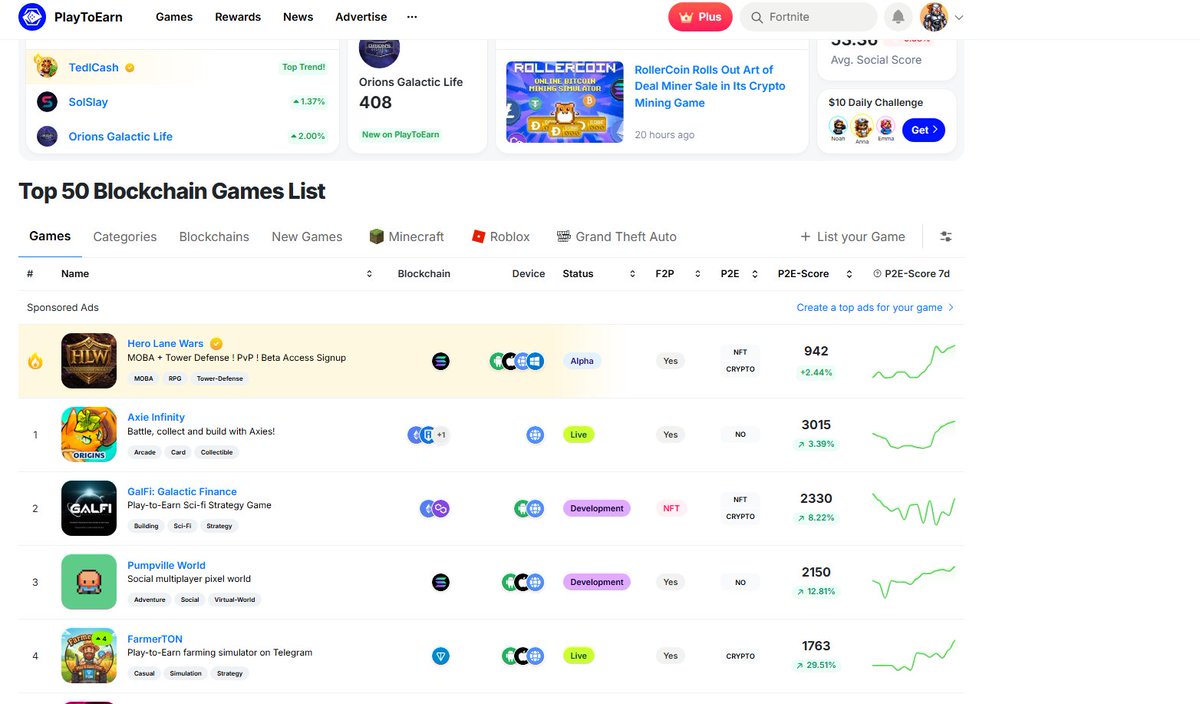
Task: Open the more options ellipsis menu
Action: point(412,17)
